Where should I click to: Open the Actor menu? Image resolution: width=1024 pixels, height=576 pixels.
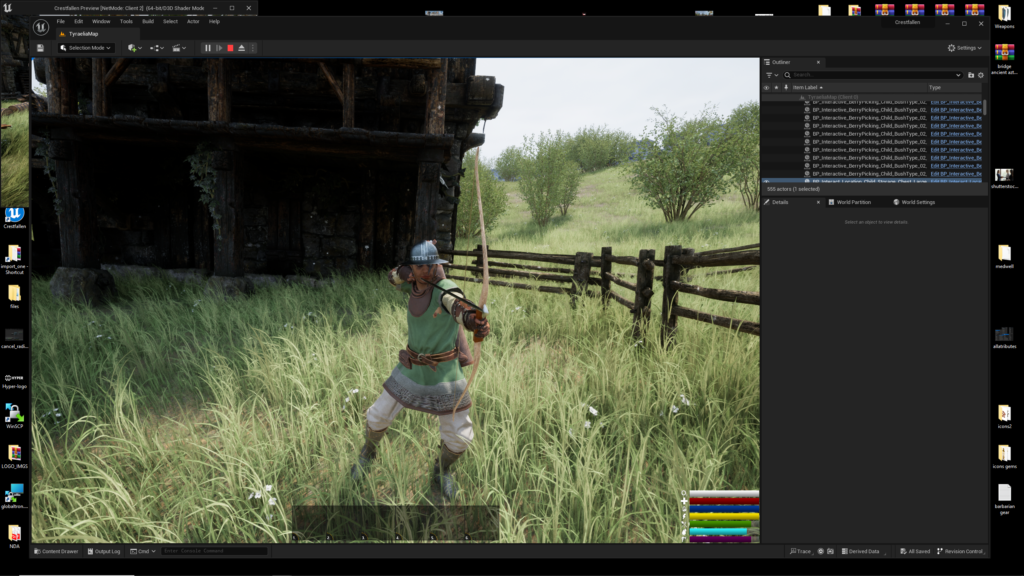(193, 22)
